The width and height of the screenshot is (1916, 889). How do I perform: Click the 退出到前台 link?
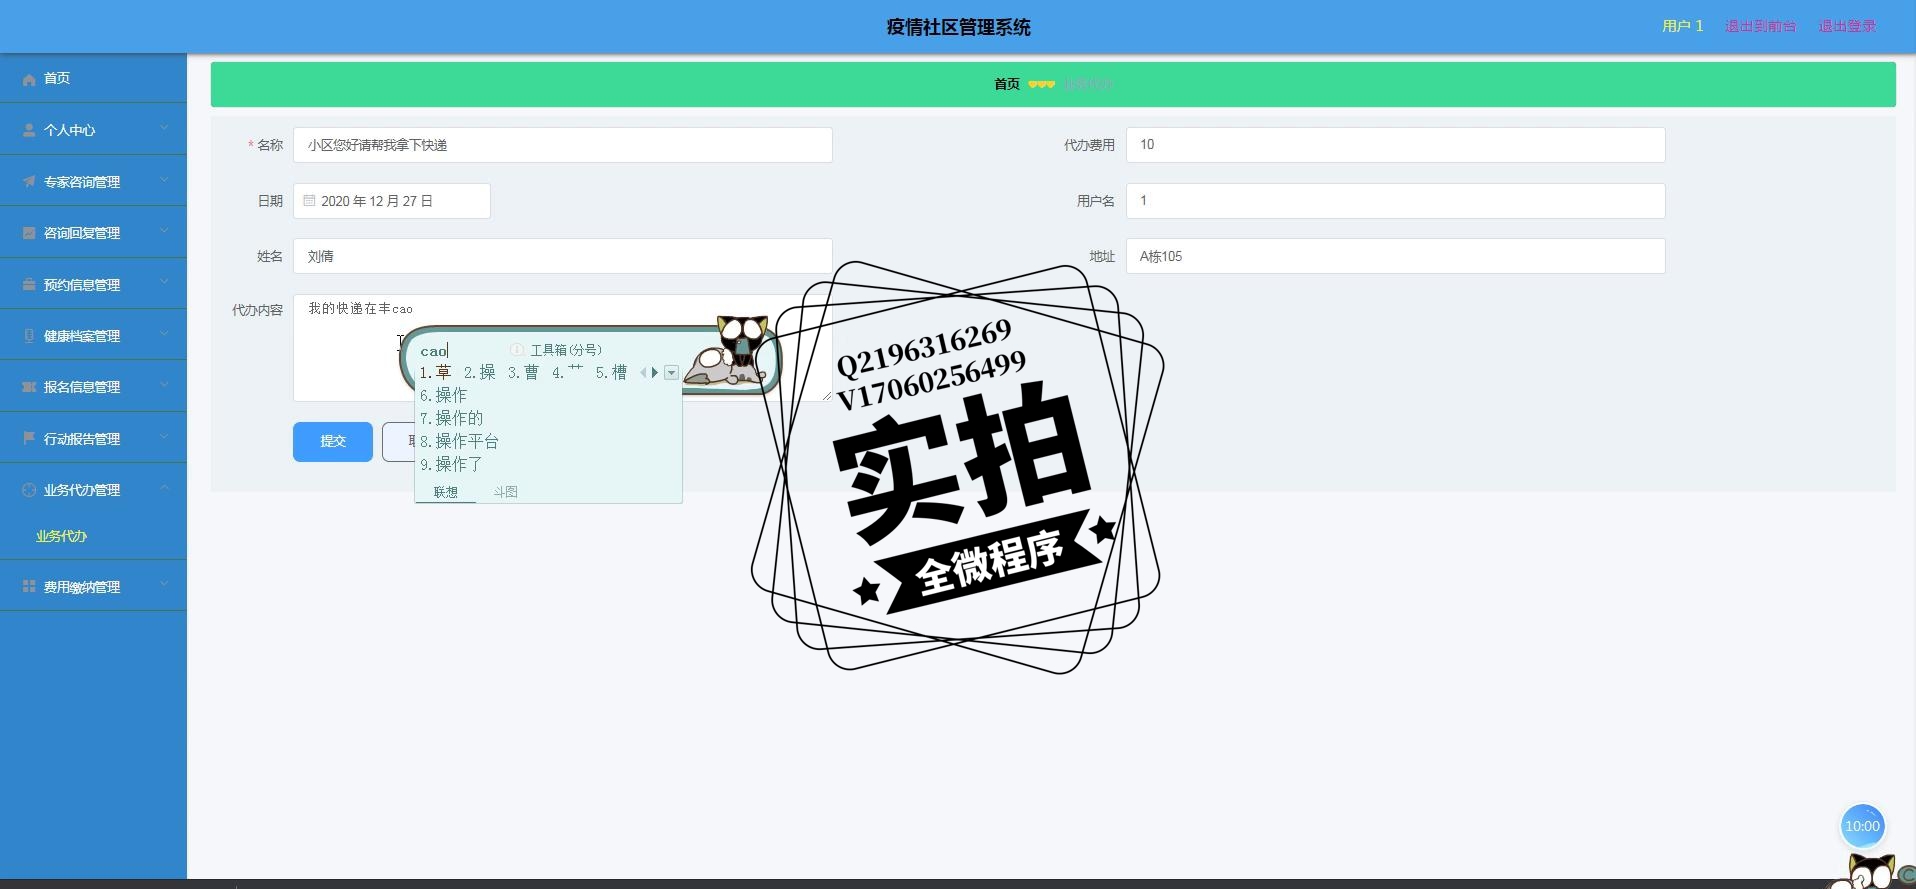tap(1760, 26)
